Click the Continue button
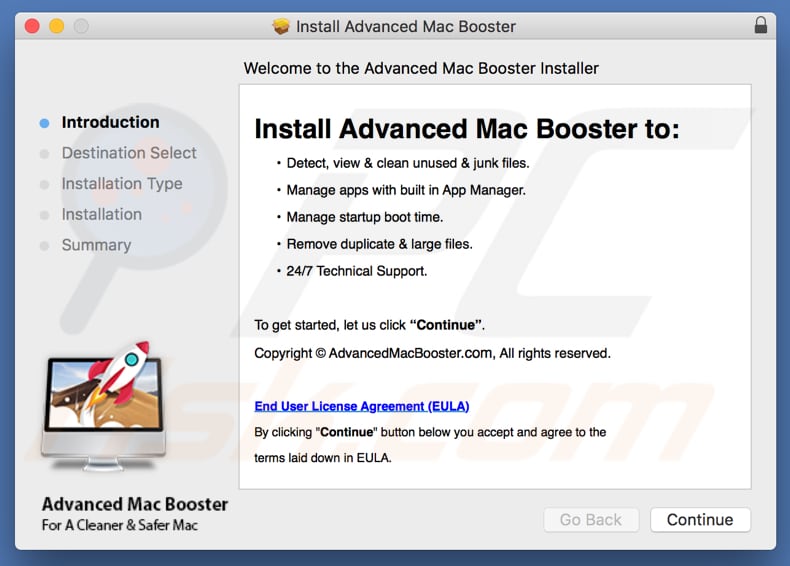The width and height of the screenshot is (790, 566). (700, 520)
